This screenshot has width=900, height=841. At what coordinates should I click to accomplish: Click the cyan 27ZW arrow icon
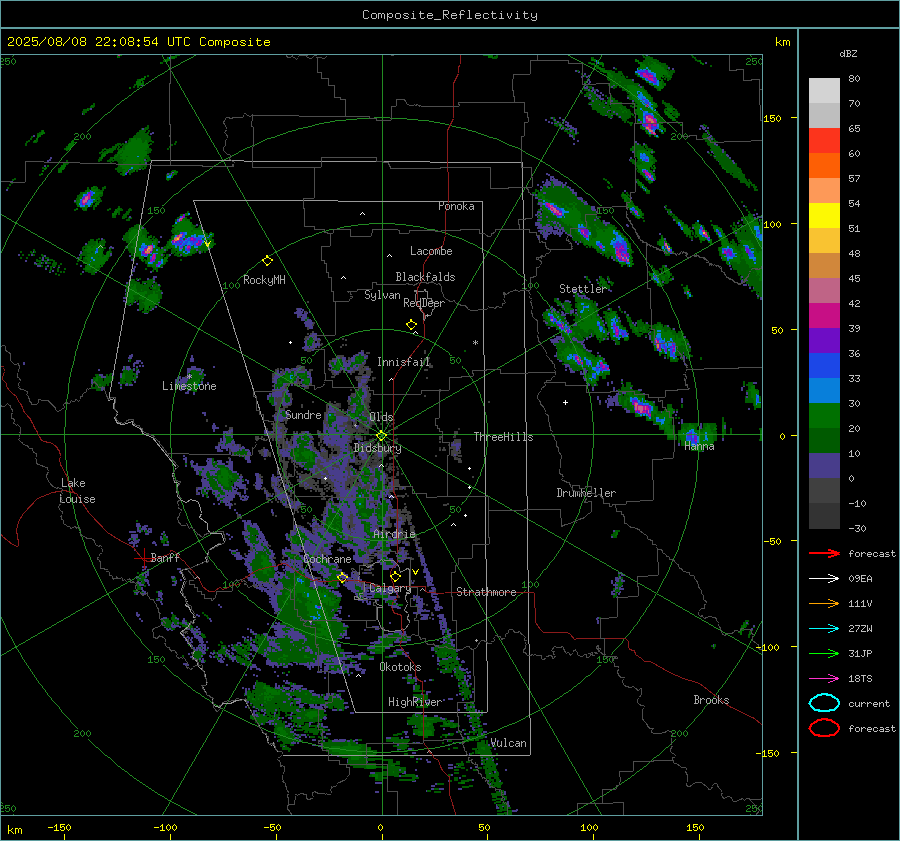tap(824, 629)
